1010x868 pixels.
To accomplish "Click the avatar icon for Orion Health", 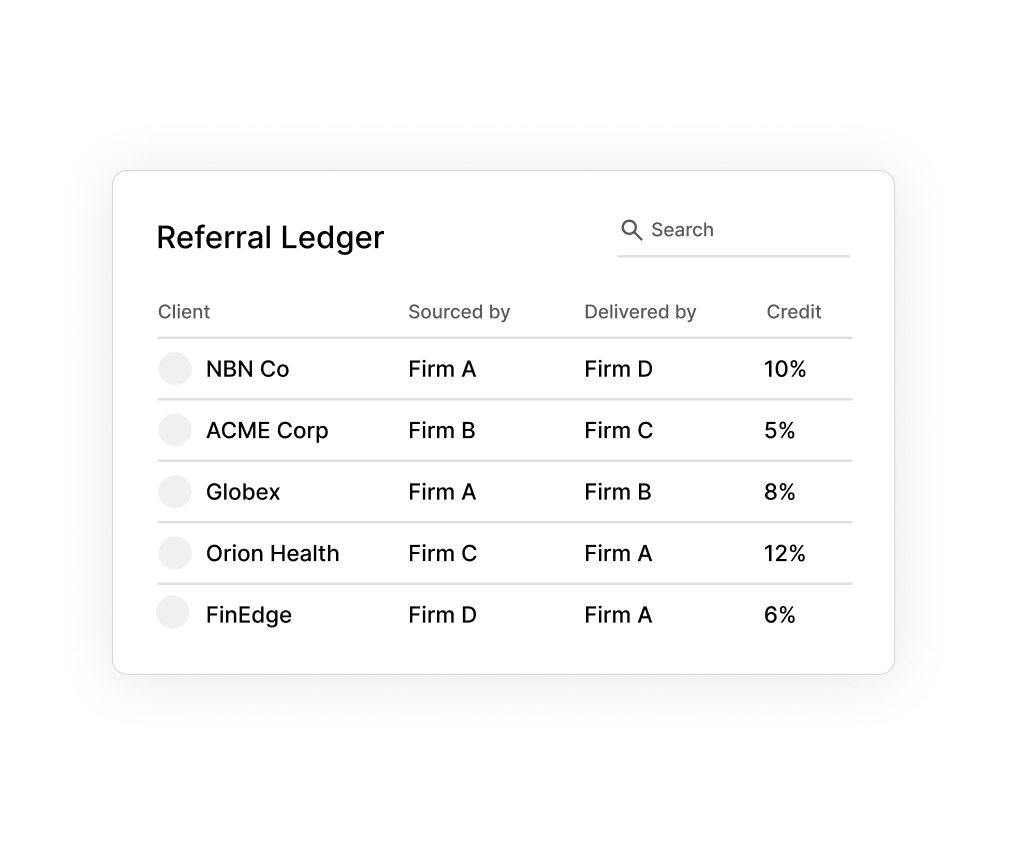I will click(x=175, y=552).
